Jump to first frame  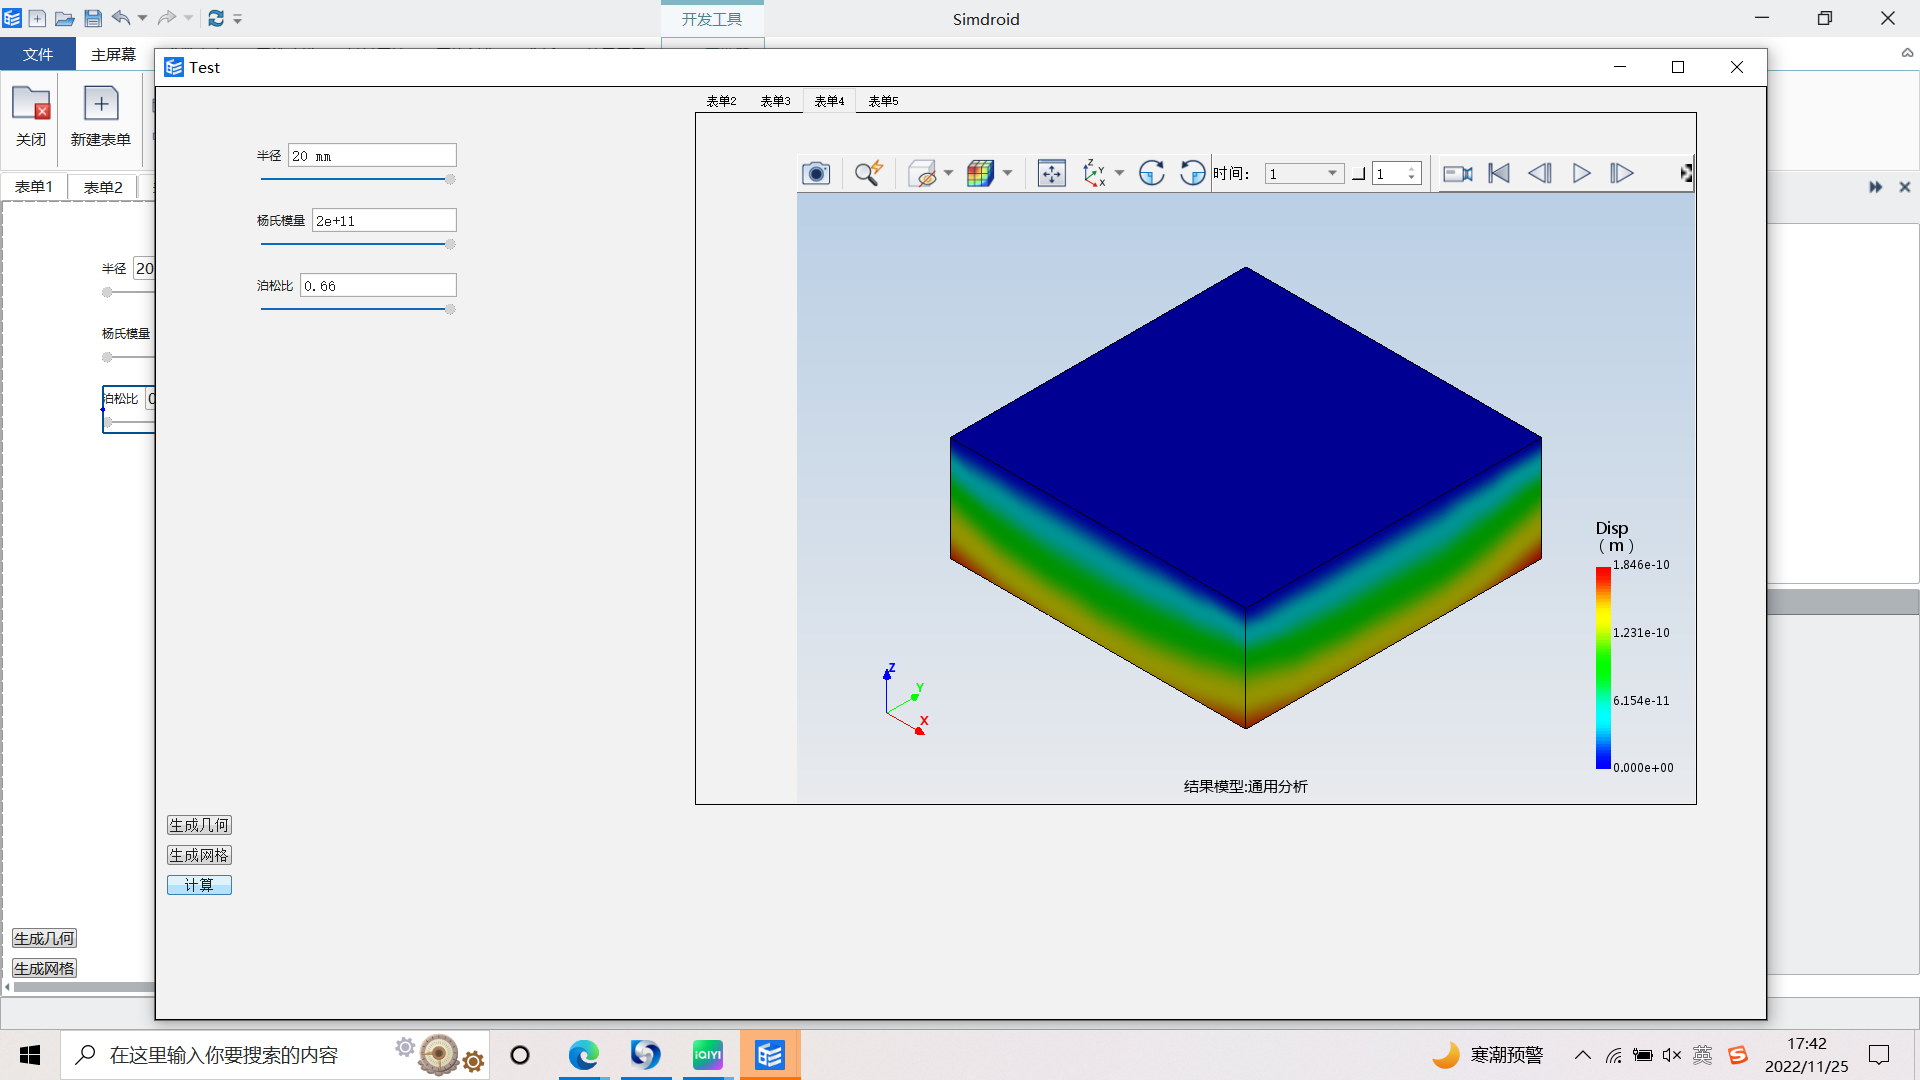click(x=1499, y=174)
